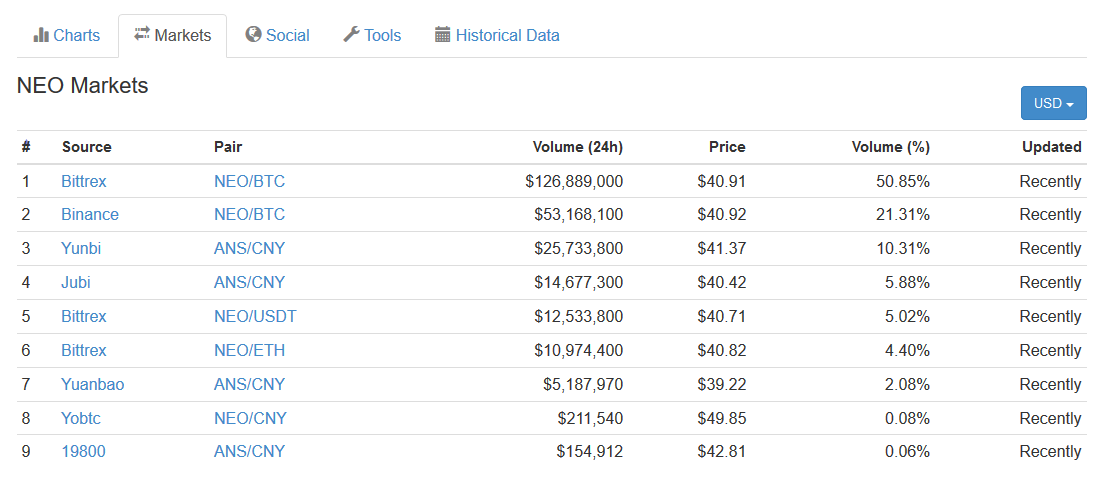This screenshot has height=482, width=1105.
Task: Open the Historical Data tab
Action: click(497, 36)
